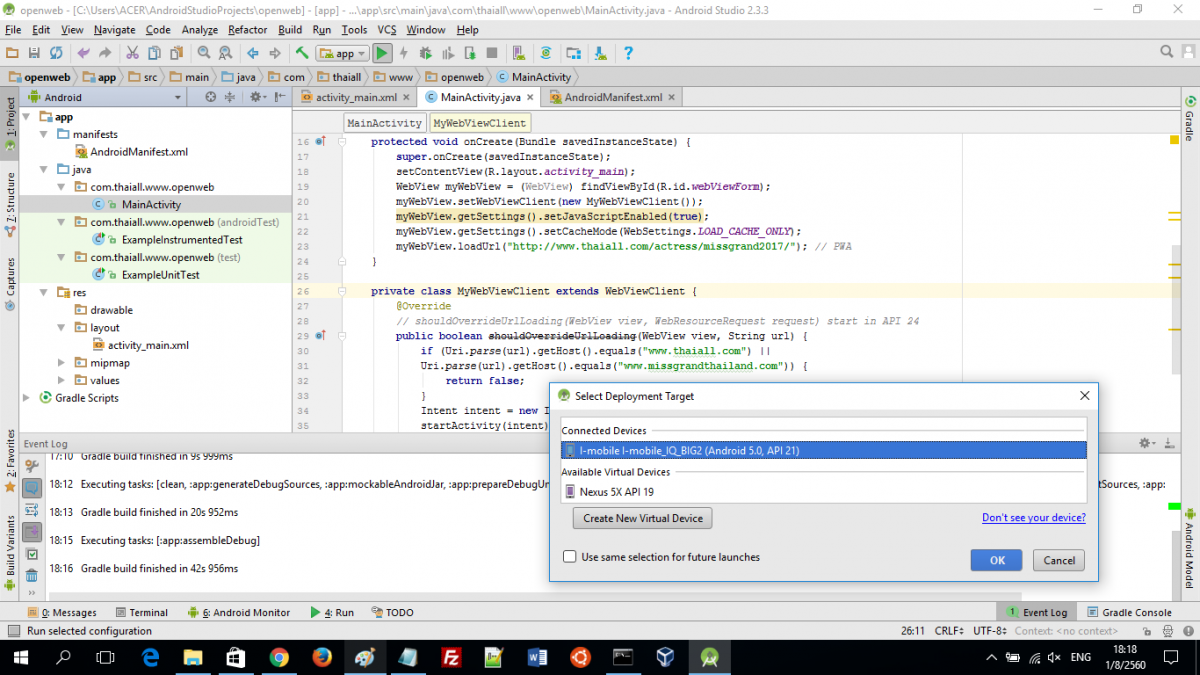This screenshot has width=1200, height=675.
Task: Click the Paste toolbar icon
Action: (177, 53)
